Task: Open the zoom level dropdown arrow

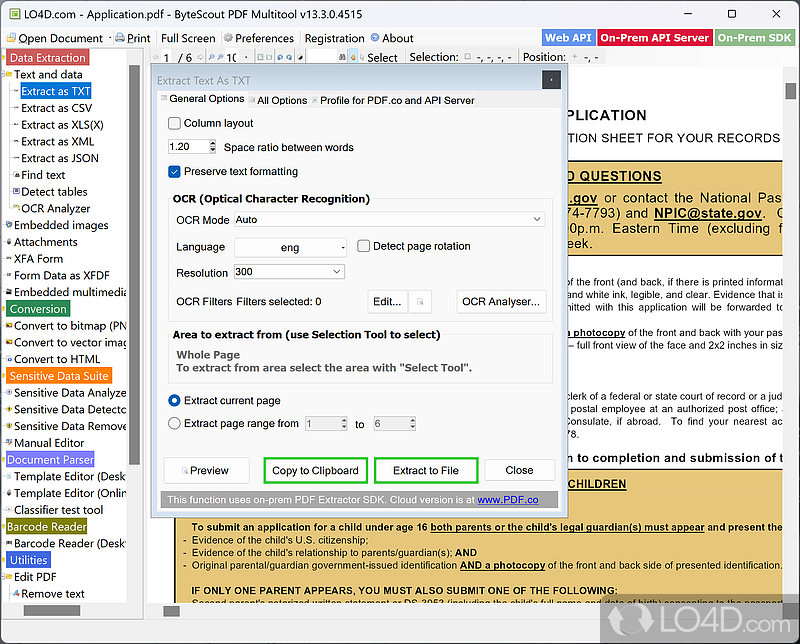Action: 246,57
